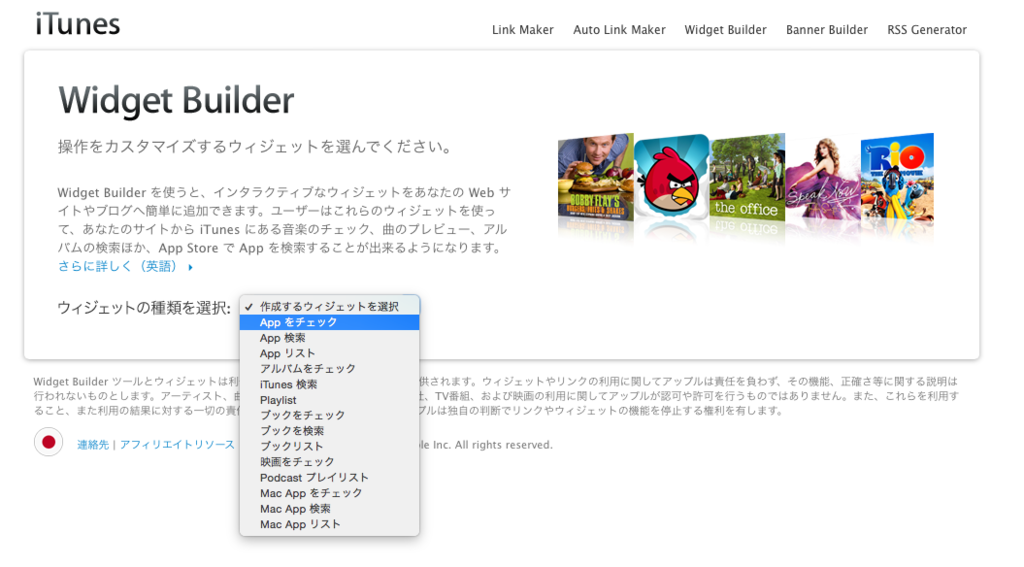Image resolution: width=1024 pixels, height=567 pixels.
Task: Open the Widget Builder nav link
Action: click(x=726, y=30)
